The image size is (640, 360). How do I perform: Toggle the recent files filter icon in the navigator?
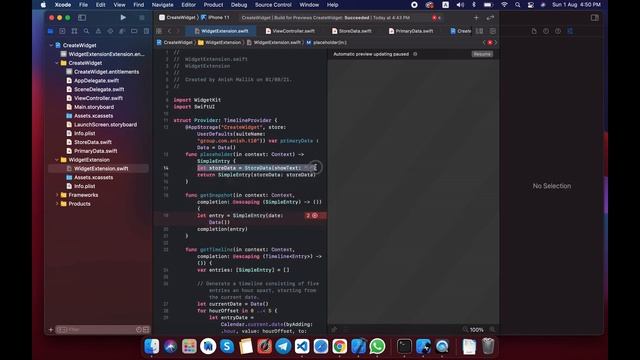point(139,329)
